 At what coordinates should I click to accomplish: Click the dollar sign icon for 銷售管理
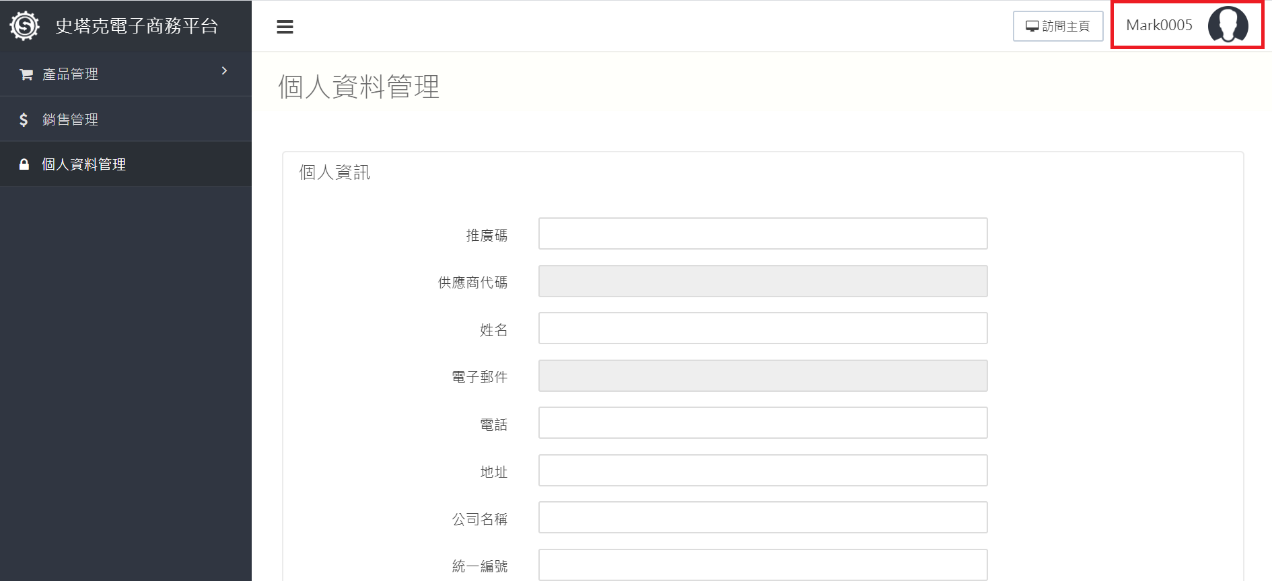[24, 120]
